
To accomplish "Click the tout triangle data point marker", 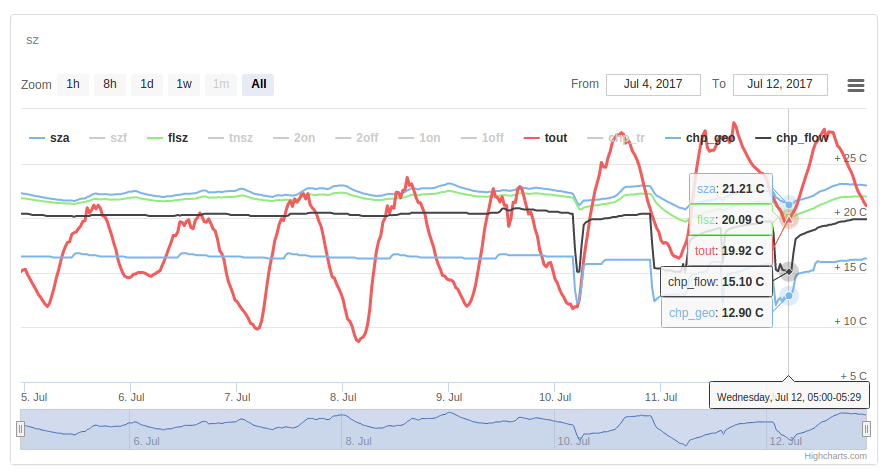I will pos(789,219).
